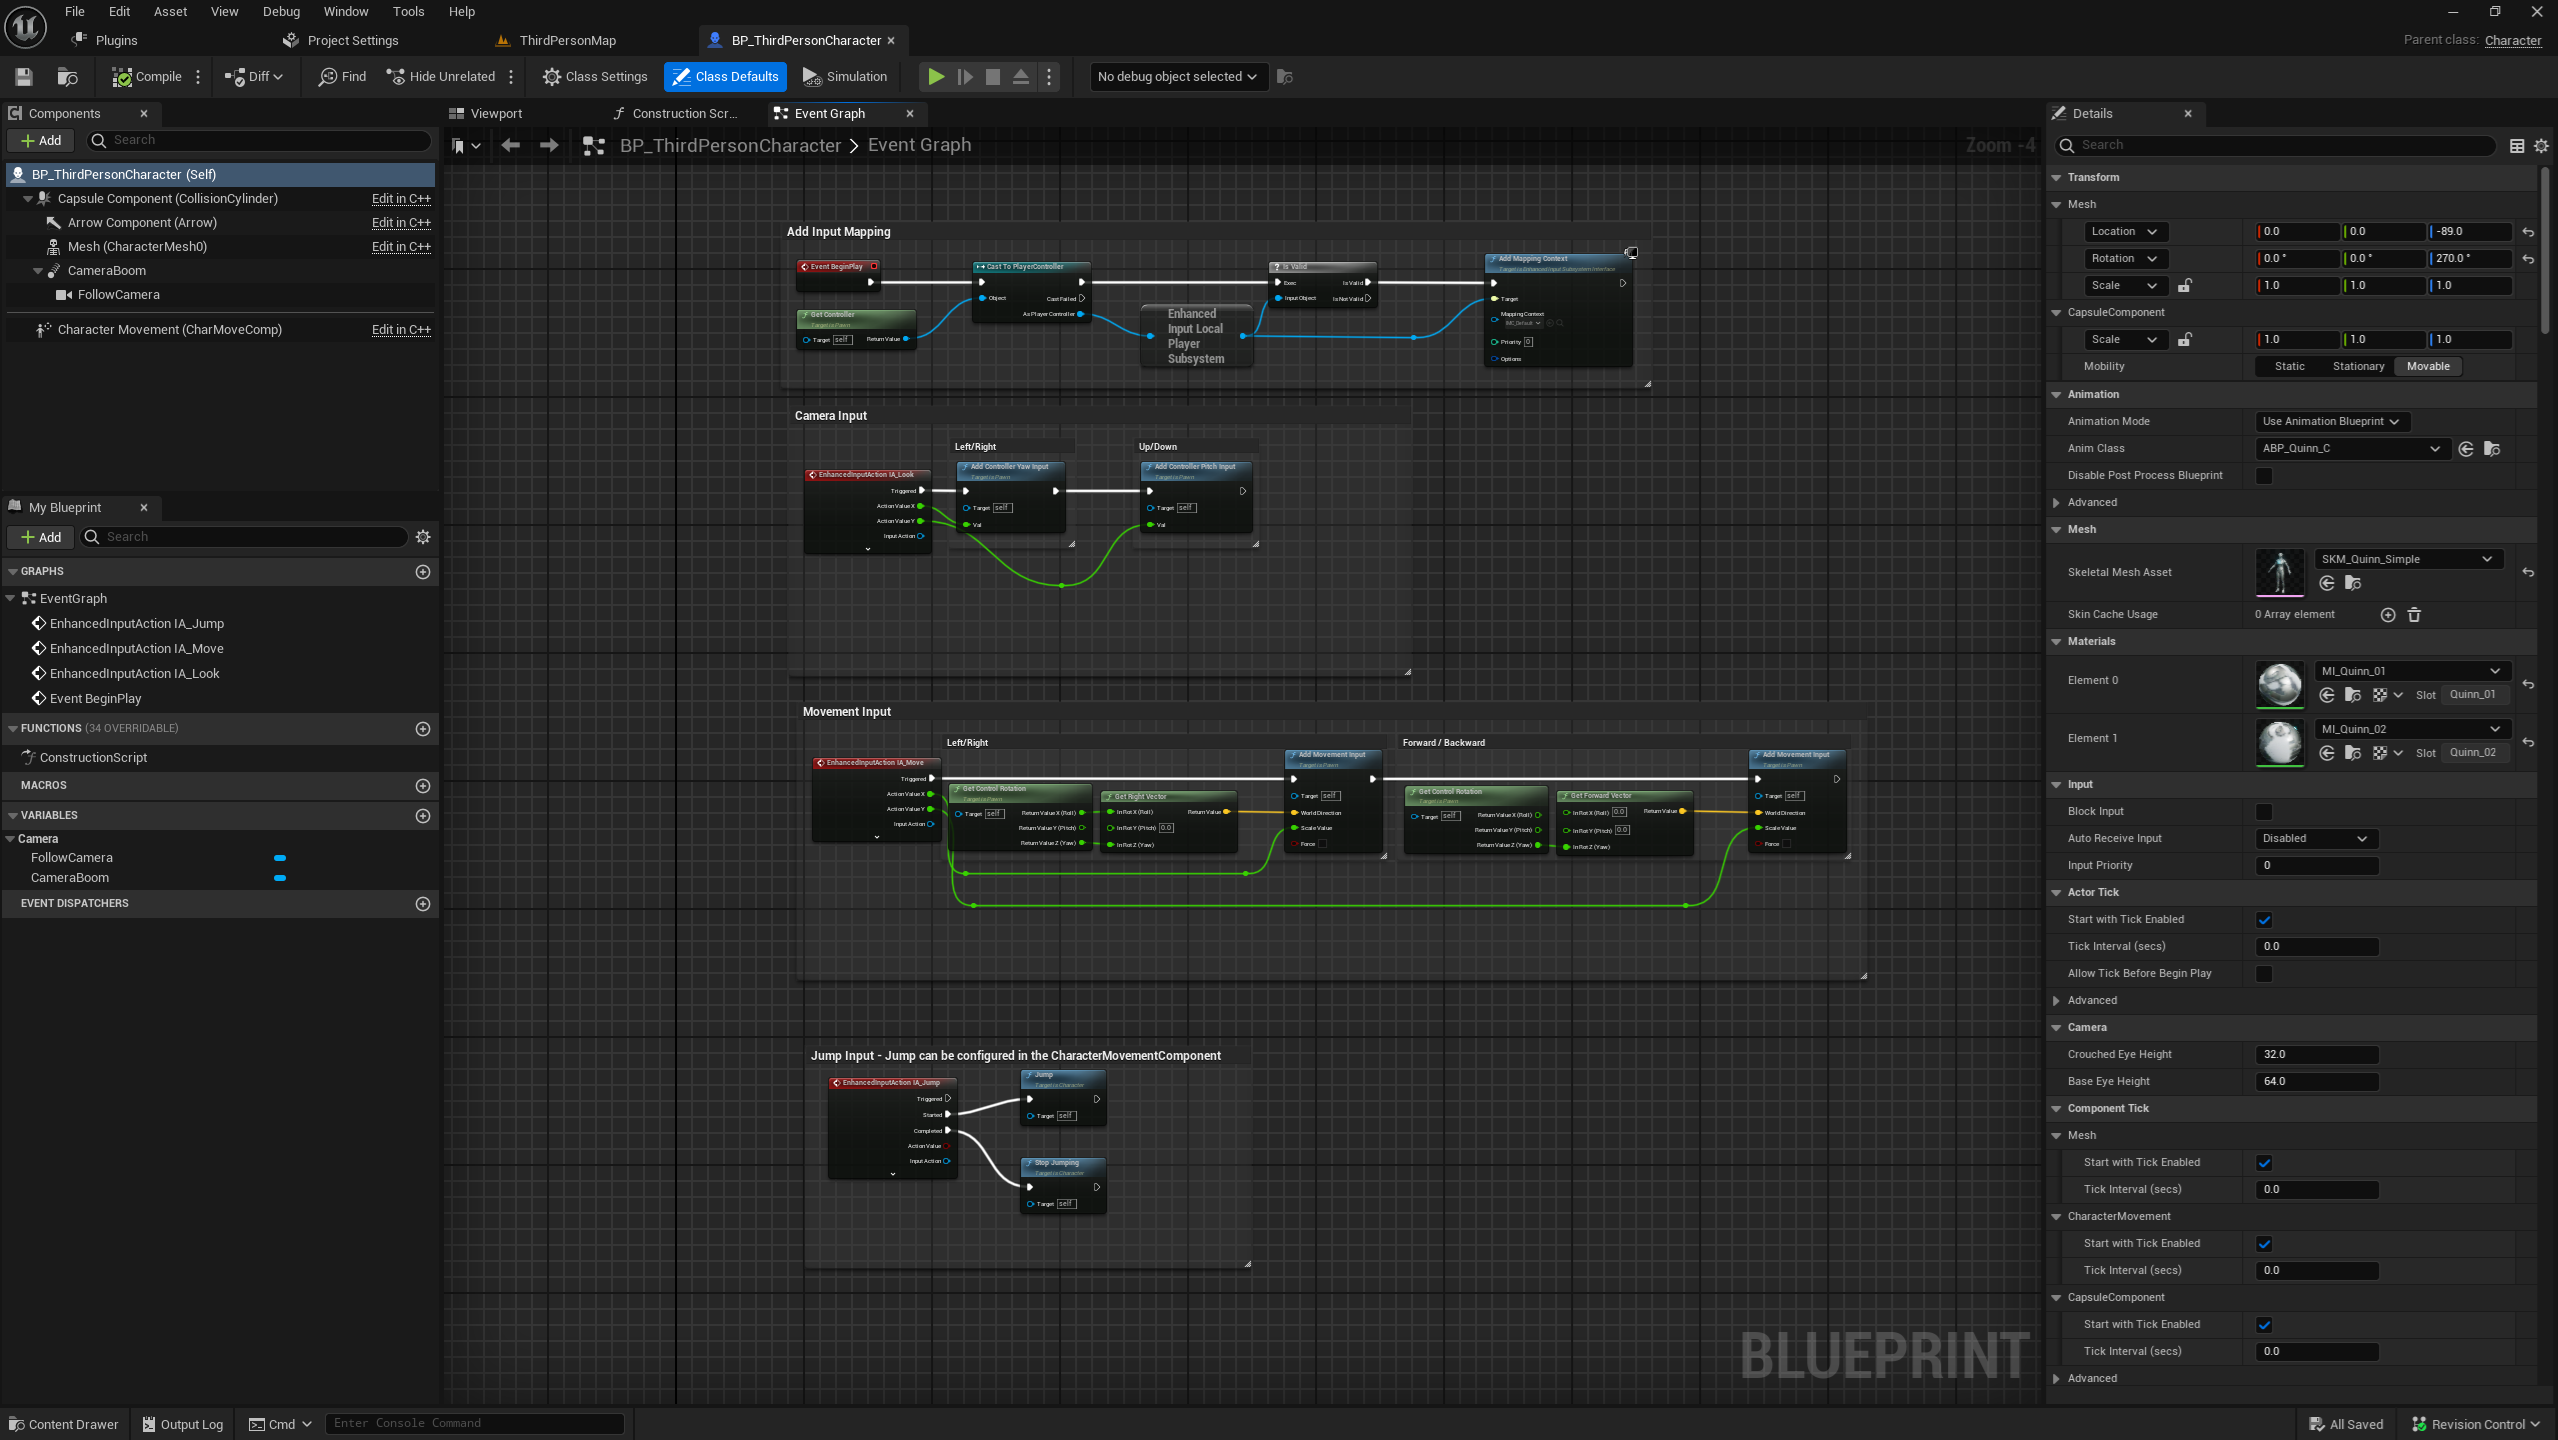Start Simulation mode
The width and height of the screenshot is (2558, 1440).
[x=845, y=77]
